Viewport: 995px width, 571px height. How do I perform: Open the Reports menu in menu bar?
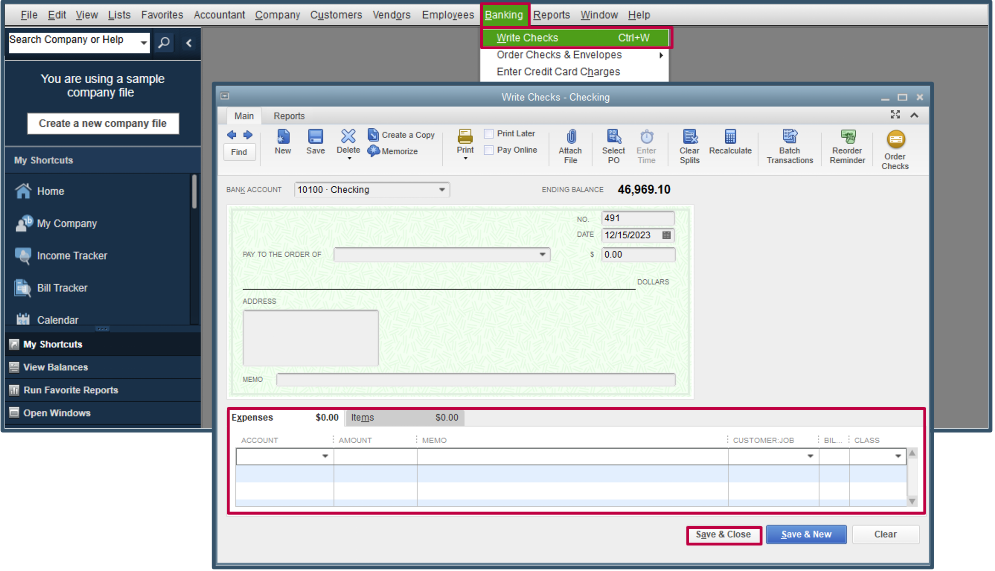[551, 15]
